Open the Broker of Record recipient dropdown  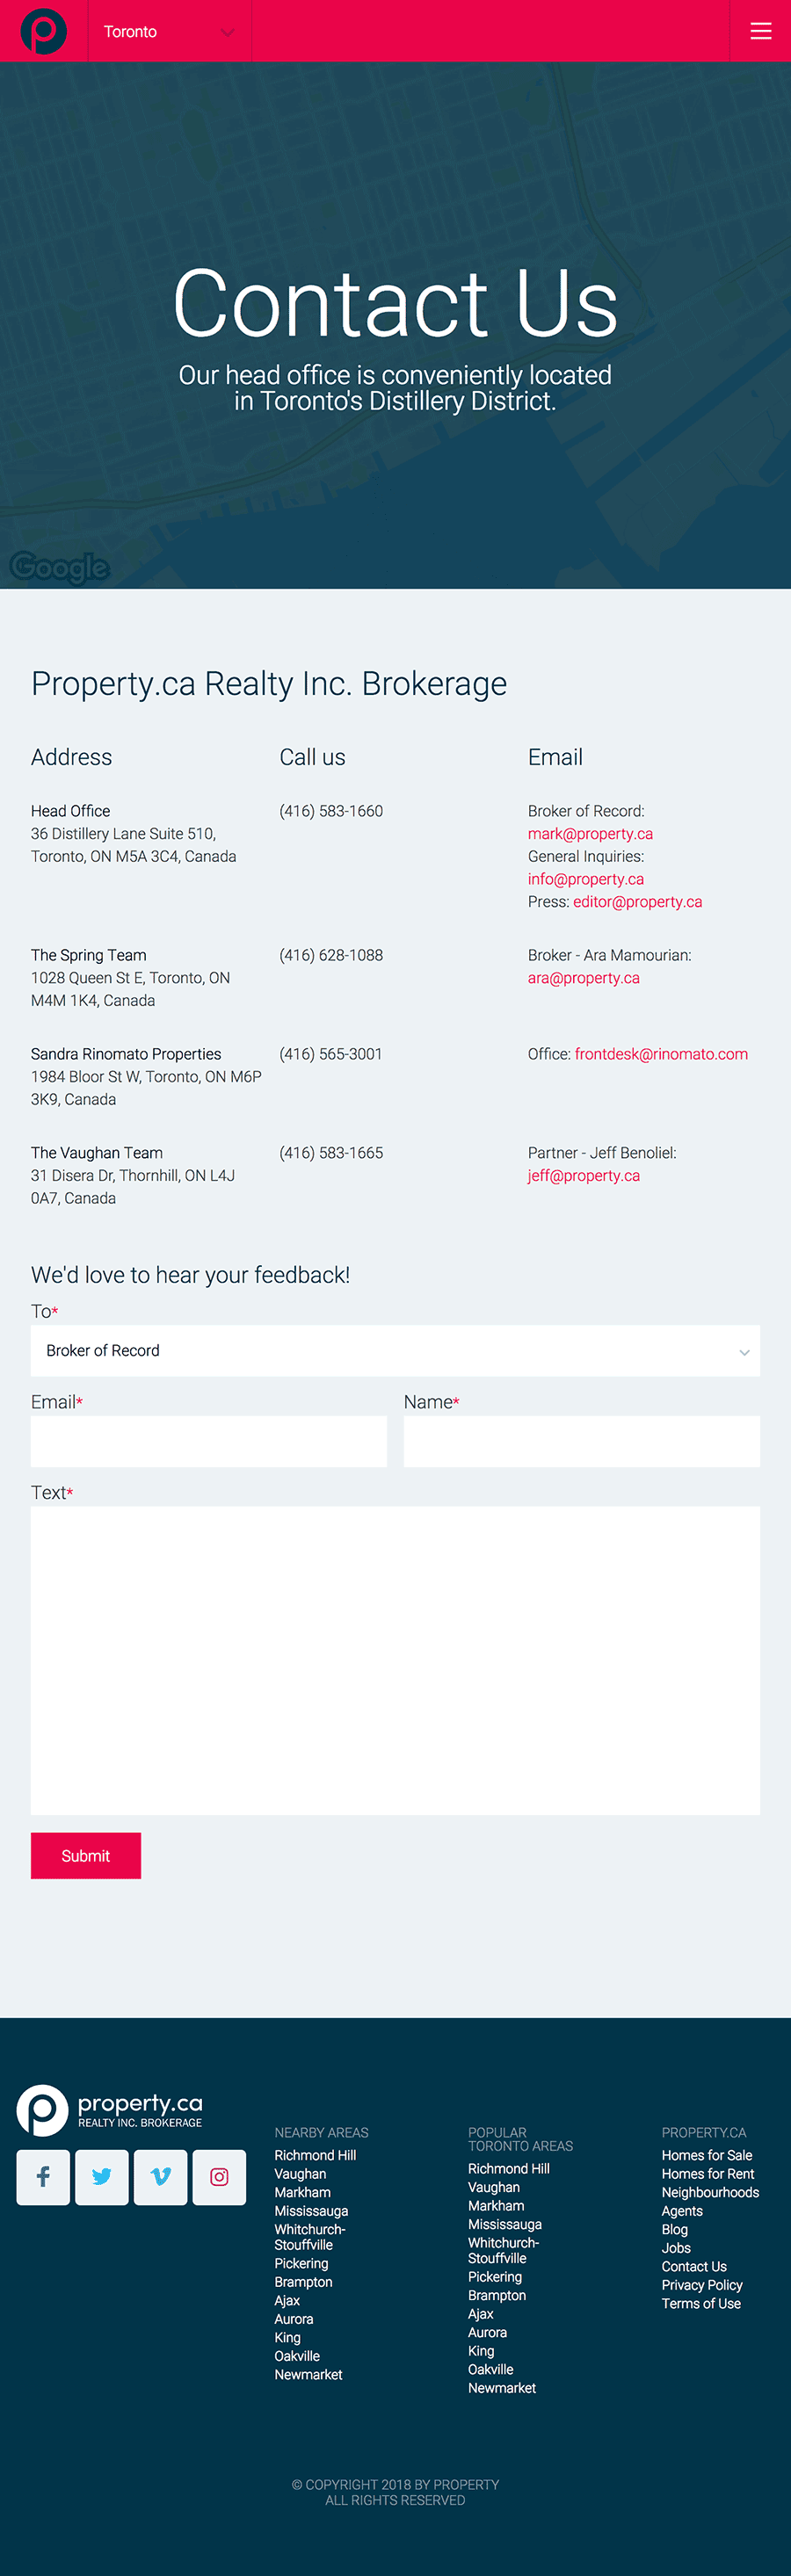coord(395,1351)
